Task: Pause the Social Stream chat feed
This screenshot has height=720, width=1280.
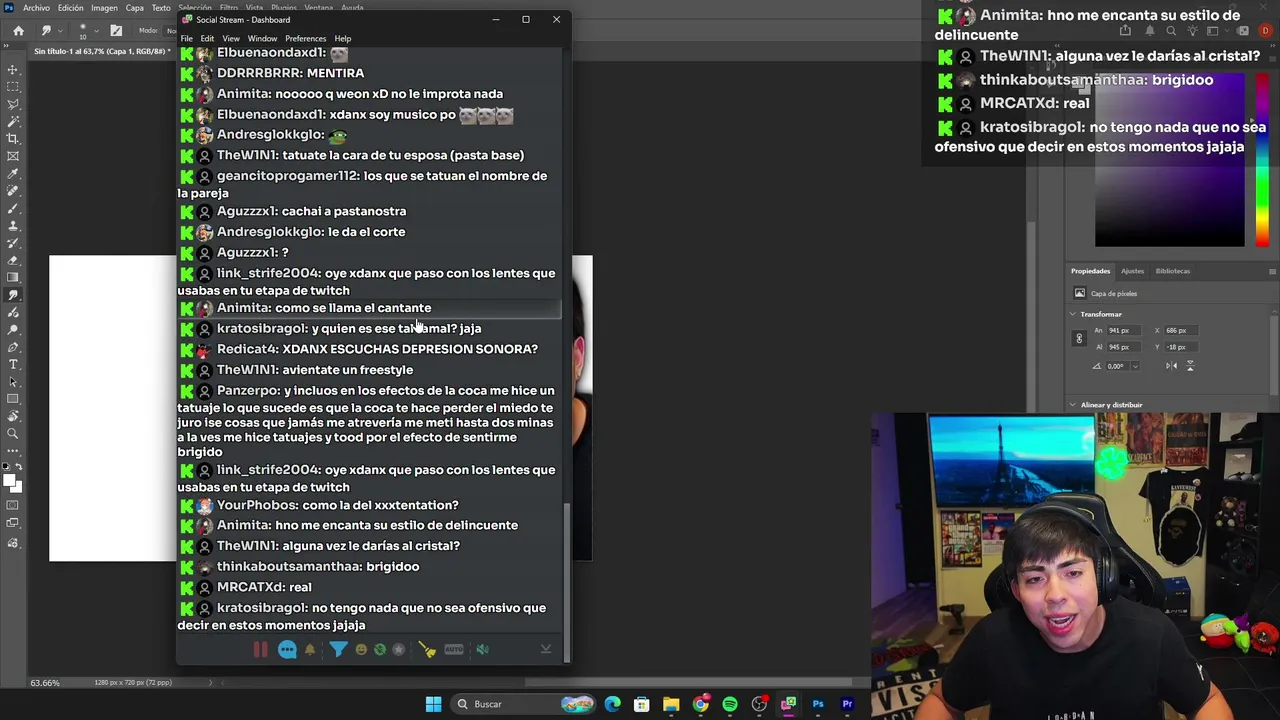Action: tap(260, 650)
